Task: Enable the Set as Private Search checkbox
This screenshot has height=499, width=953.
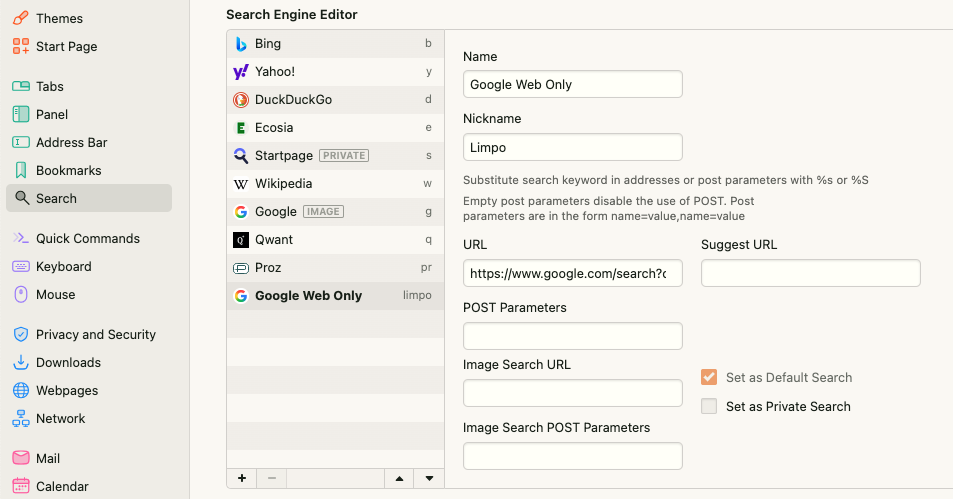Action: coord(709,406)
